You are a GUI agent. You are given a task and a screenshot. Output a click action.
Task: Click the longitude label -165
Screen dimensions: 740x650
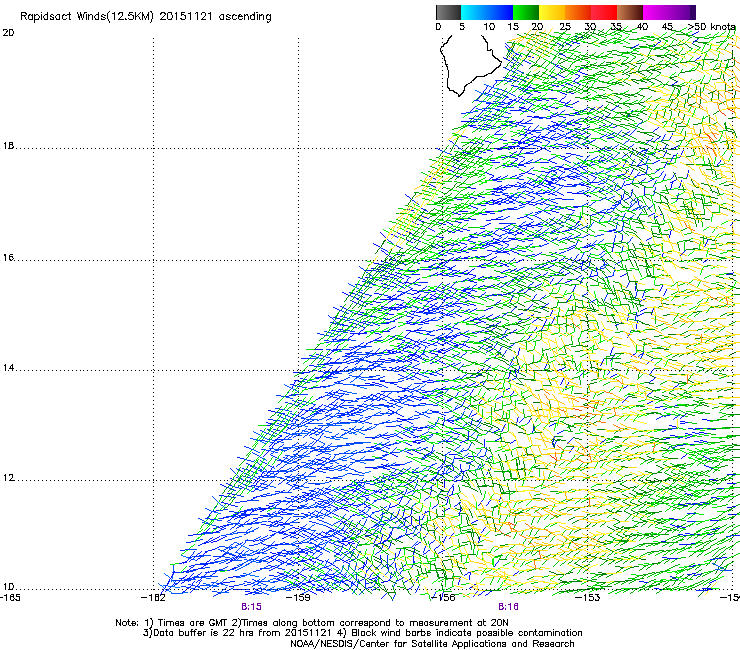[x=10, y=597]
